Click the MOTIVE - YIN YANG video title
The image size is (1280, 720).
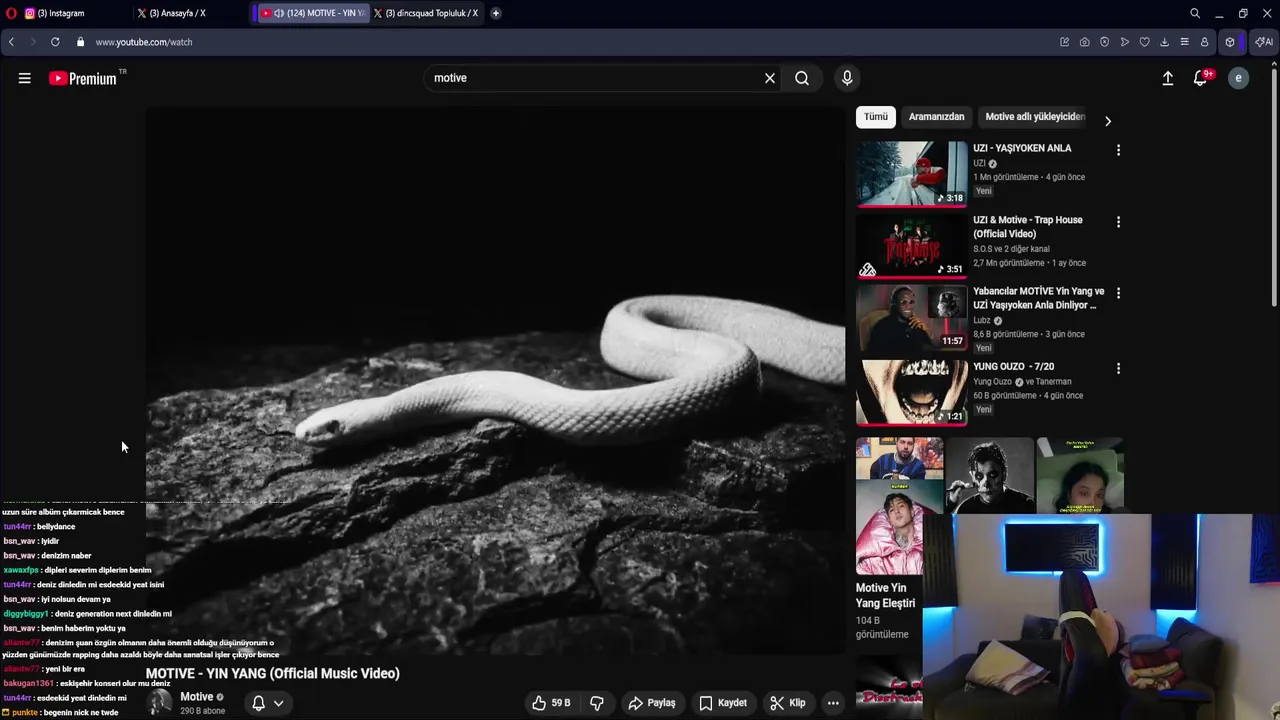[x=273, y=674]
